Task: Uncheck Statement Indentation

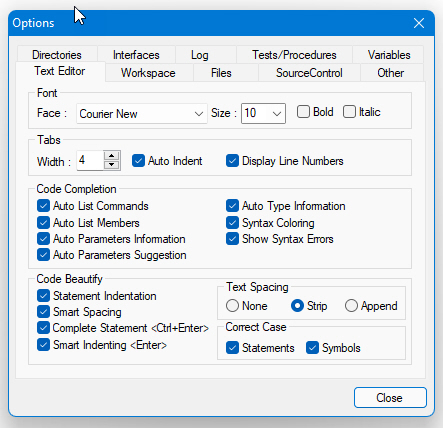Action: coord(43,296)
